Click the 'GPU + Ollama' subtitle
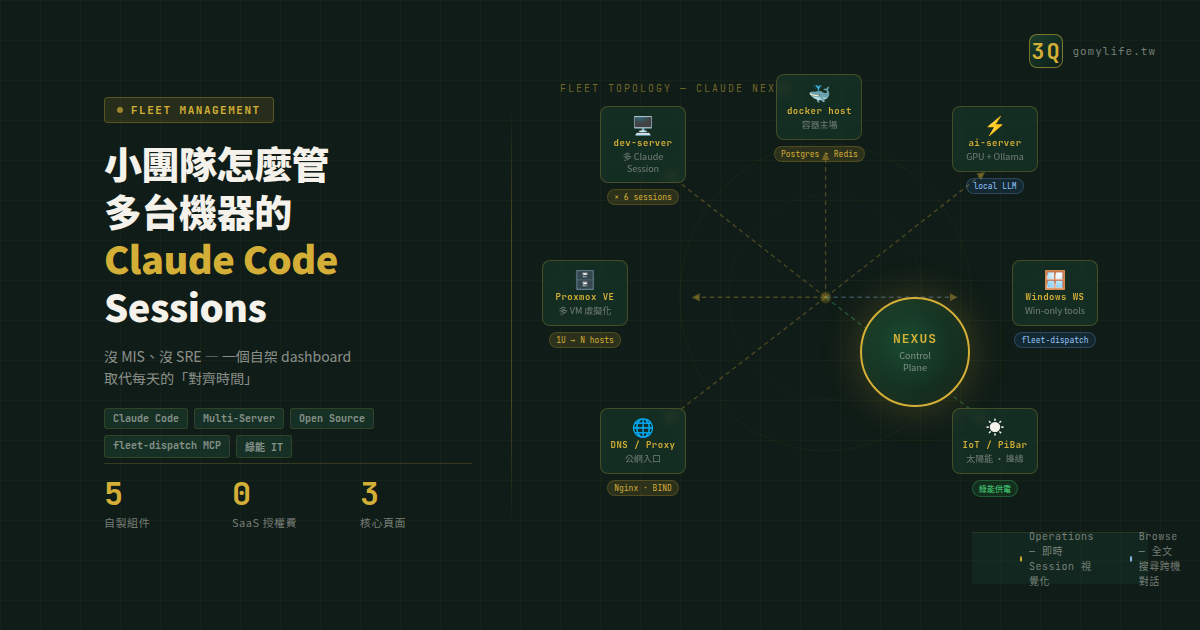This screenshot has height=630, width=1200. pyautogui.click(x=995, y=157)
